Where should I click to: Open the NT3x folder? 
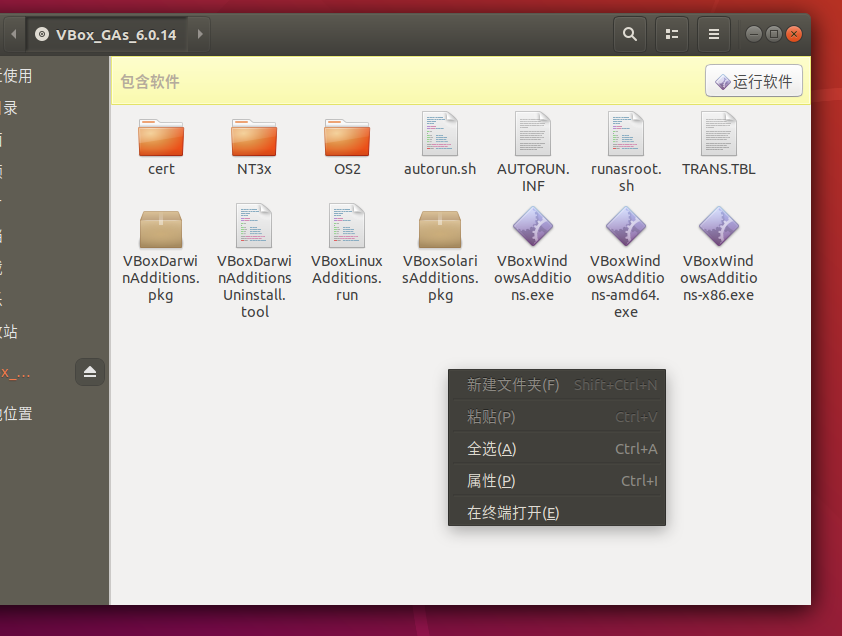click(x=254, y=138)
